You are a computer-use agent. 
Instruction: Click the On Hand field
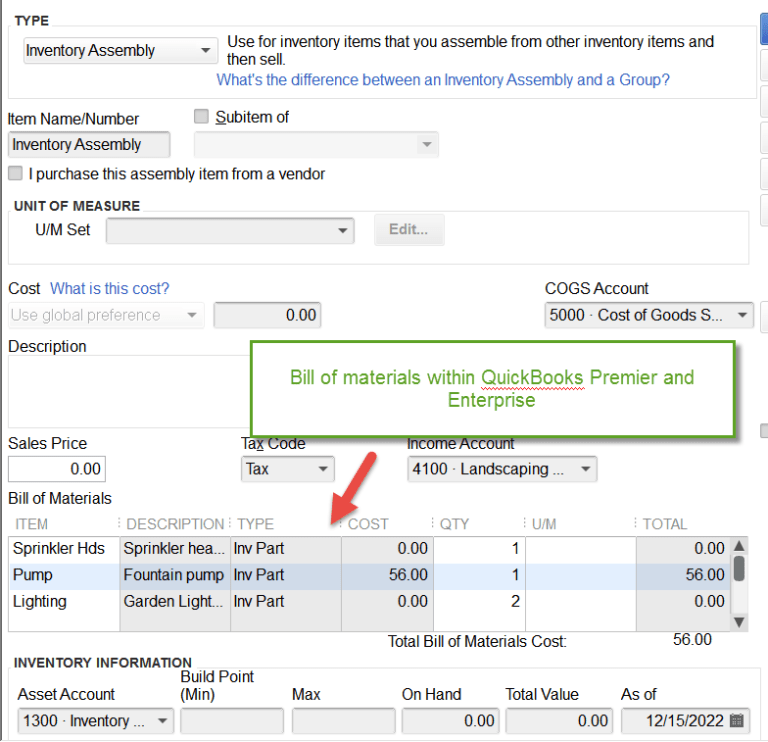[x=451, y=721]
